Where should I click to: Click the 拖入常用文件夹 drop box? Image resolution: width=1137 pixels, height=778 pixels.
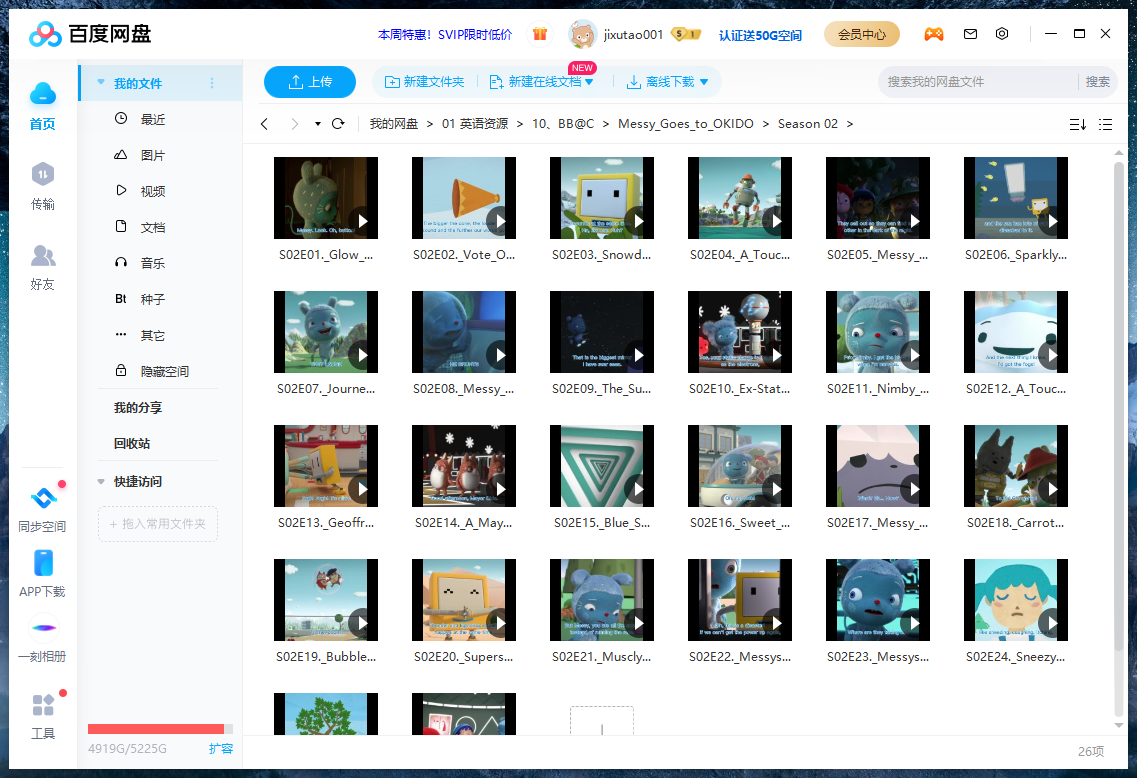coord(158,524)
